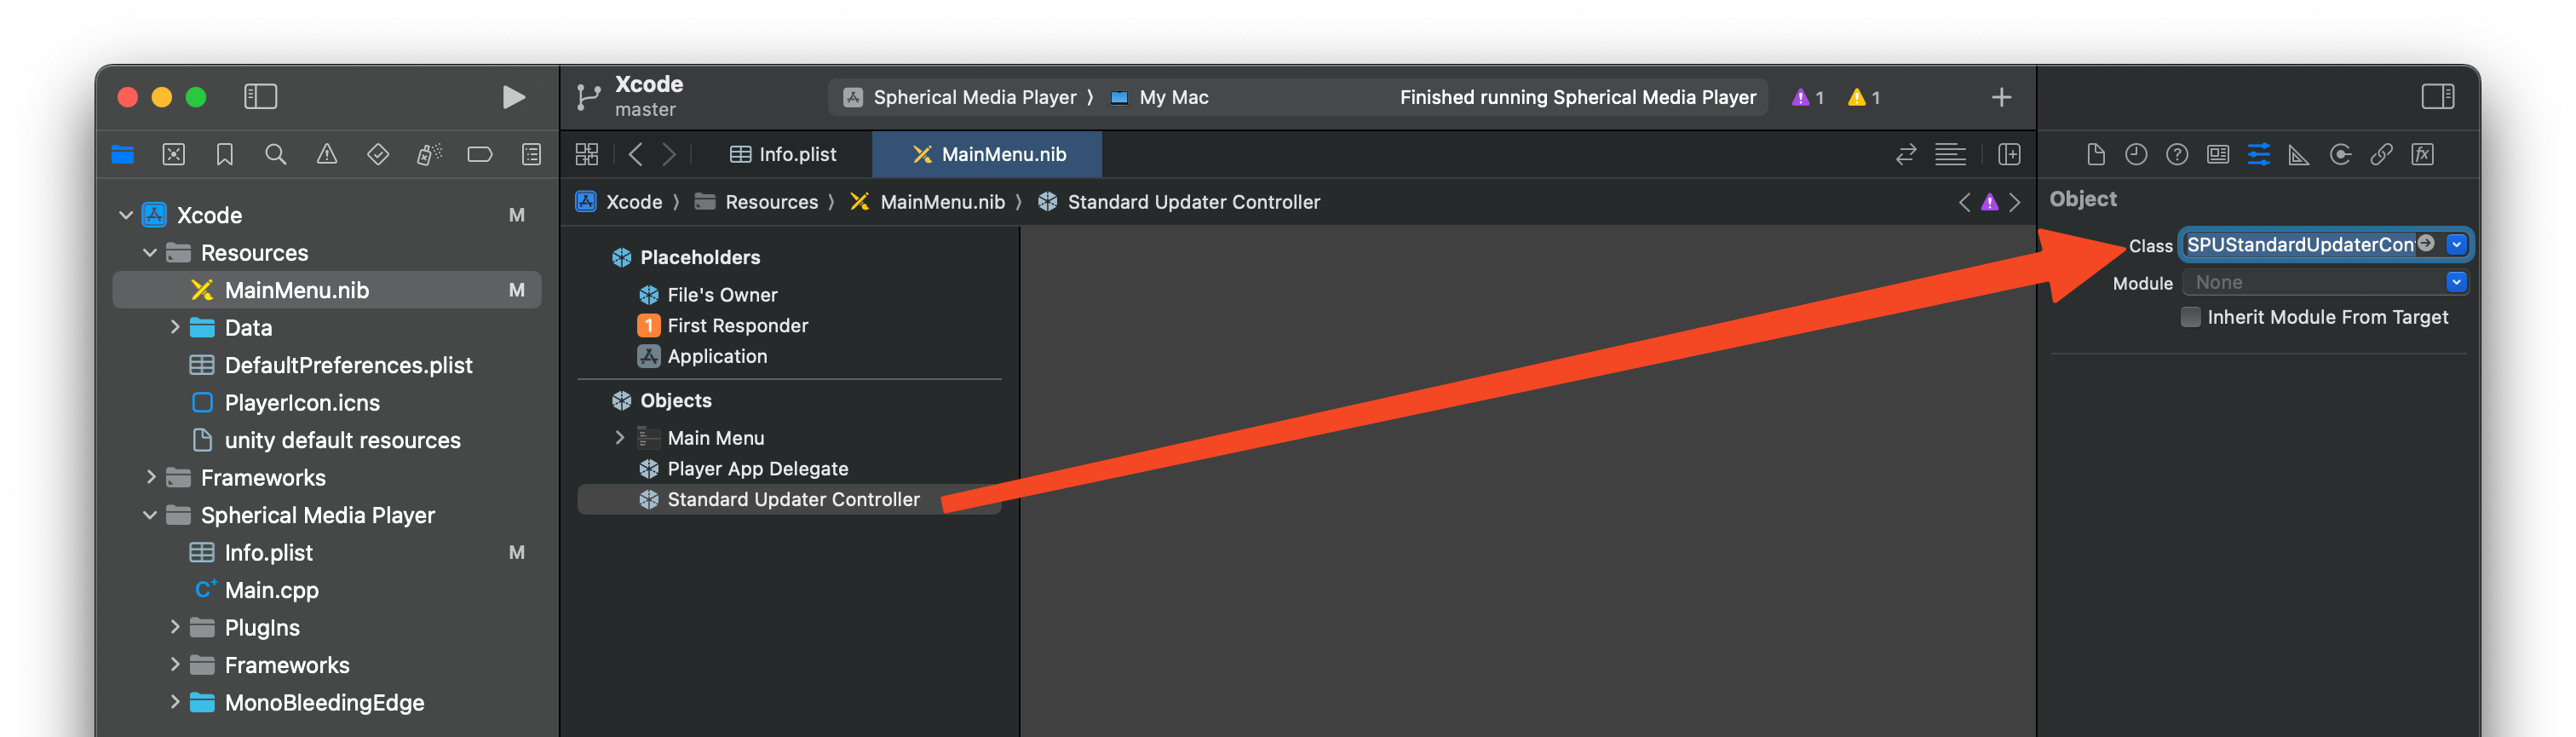This screenshot has width=2576, height=737.
Task: Open the Module dropdown arrow
Action: point(2456,283)
